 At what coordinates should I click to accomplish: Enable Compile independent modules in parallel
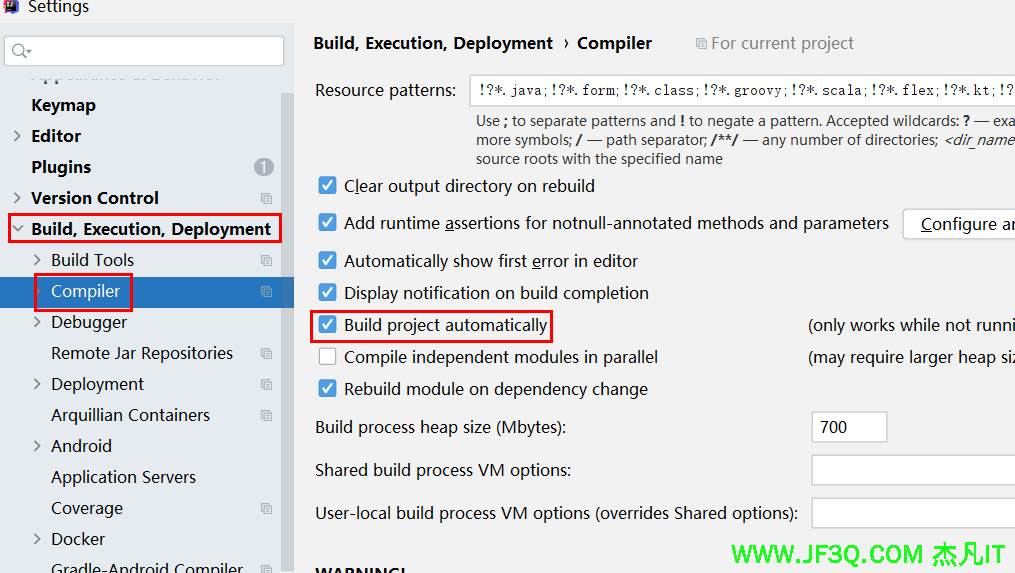pyautogui.click(x=327, y=357)
